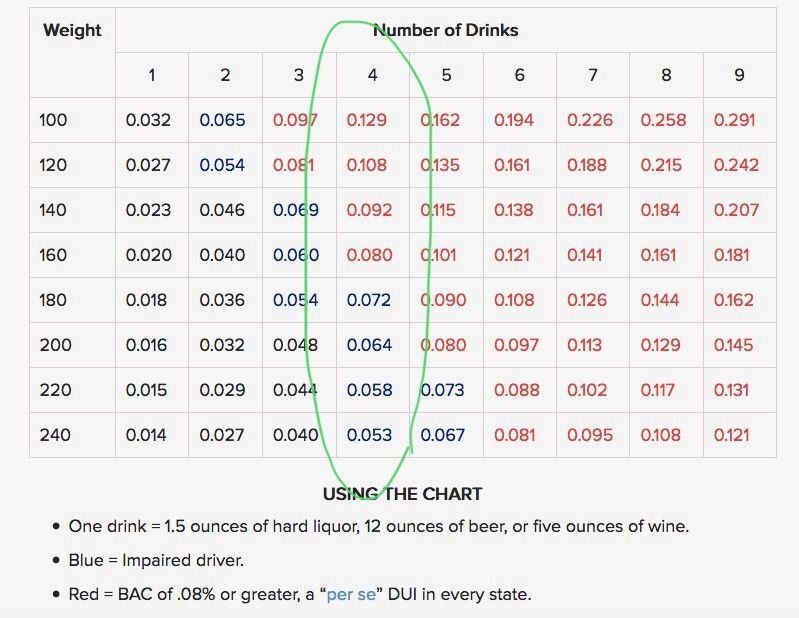Click the 140 weight row label
The image size is (799, 618).
pyautogui.click(x=52, y=210)
